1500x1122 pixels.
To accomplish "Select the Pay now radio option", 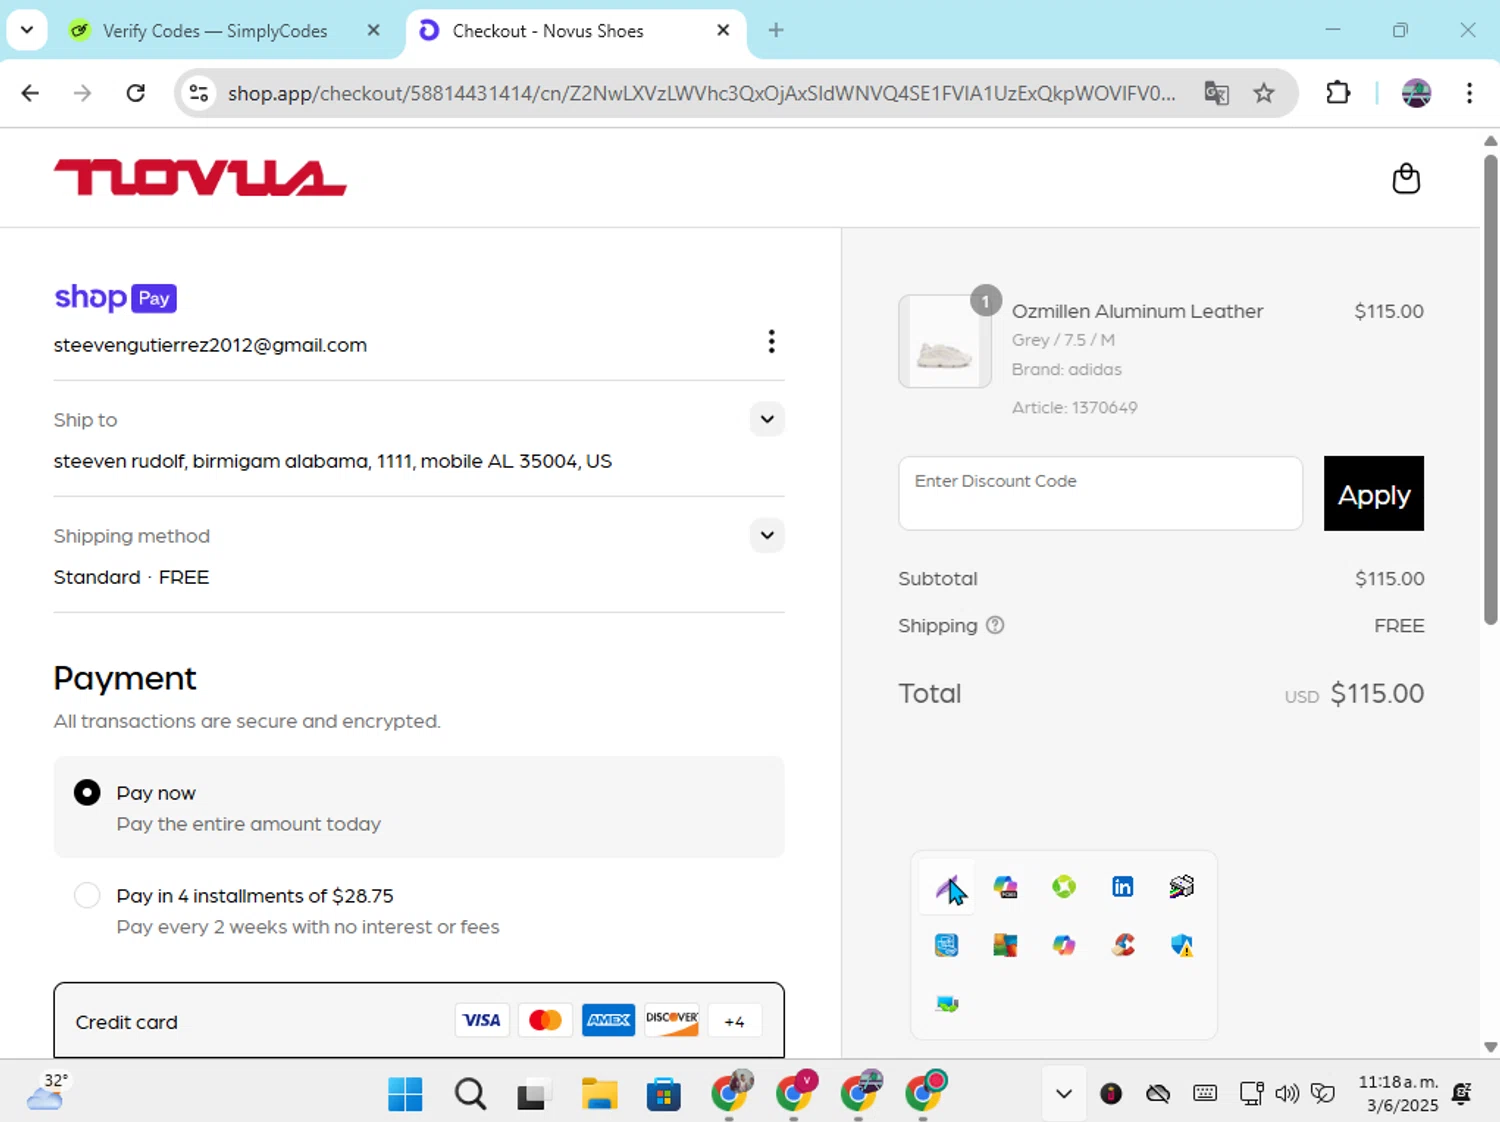I will pos(87,793).
